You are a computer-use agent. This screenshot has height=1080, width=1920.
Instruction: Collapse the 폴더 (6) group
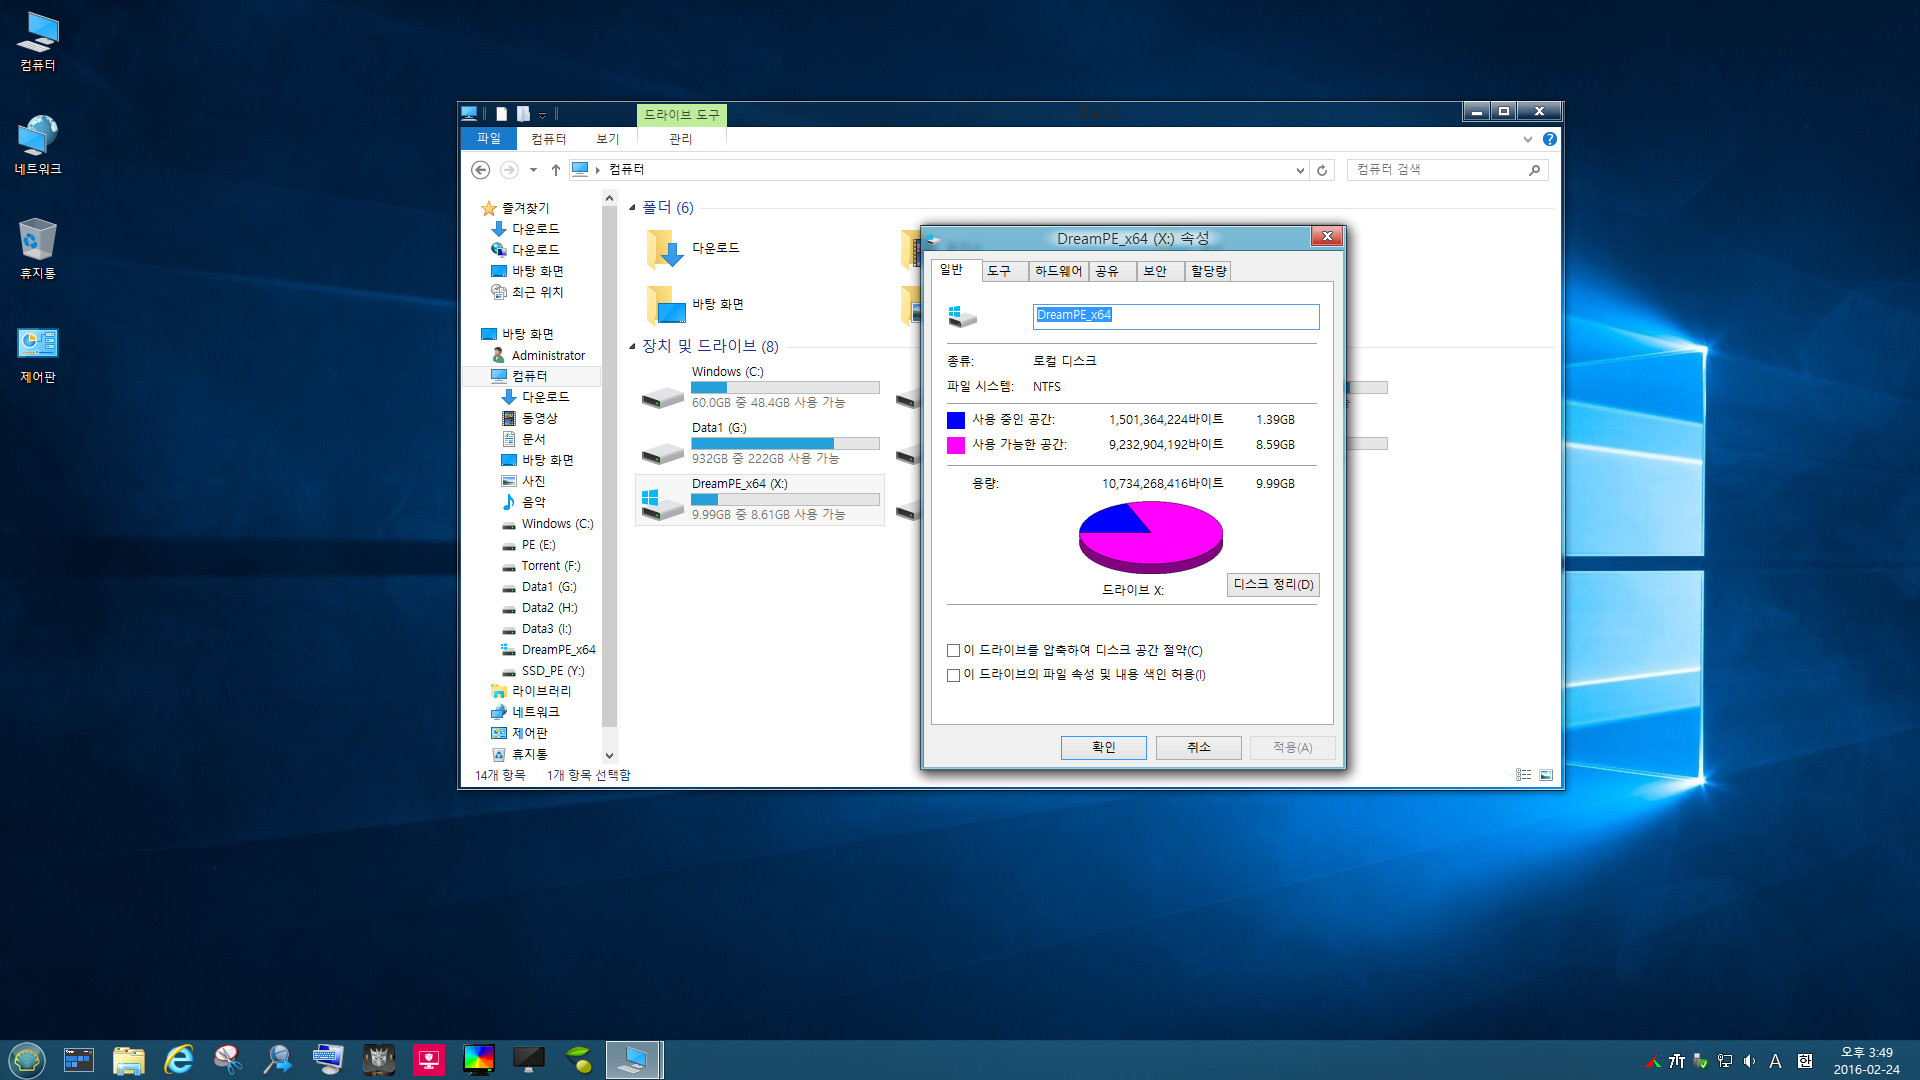click(x=632, y=208)
